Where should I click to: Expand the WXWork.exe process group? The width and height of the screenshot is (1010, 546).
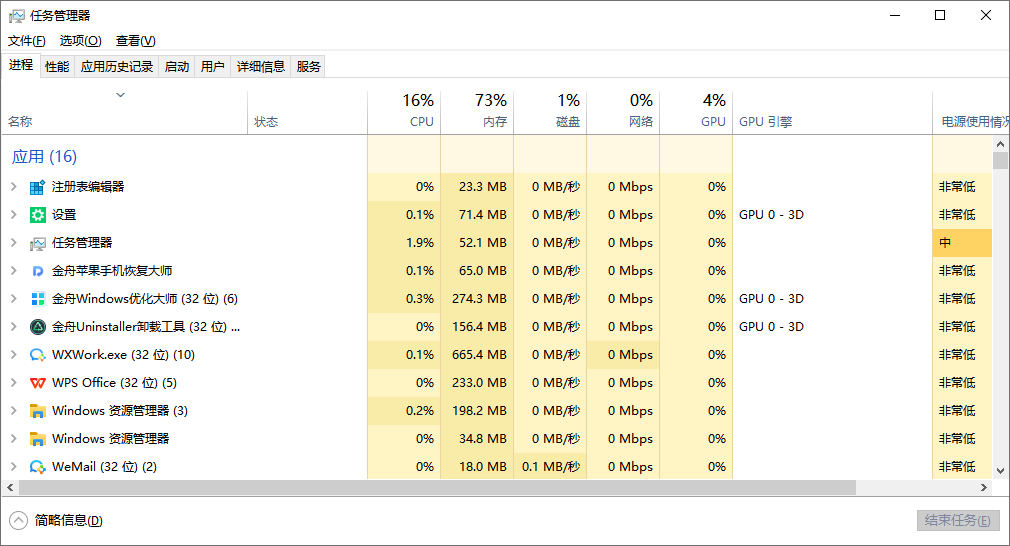pyautogui.click(x=14, y=355)
